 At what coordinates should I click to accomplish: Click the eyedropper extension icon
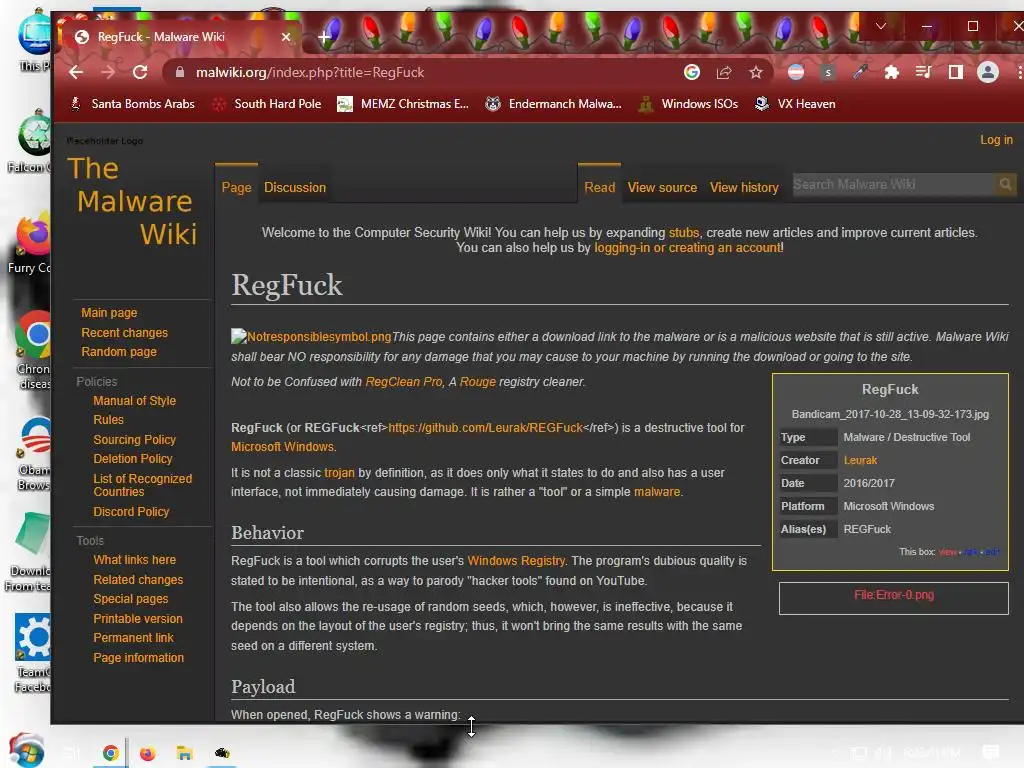(859, 72)
